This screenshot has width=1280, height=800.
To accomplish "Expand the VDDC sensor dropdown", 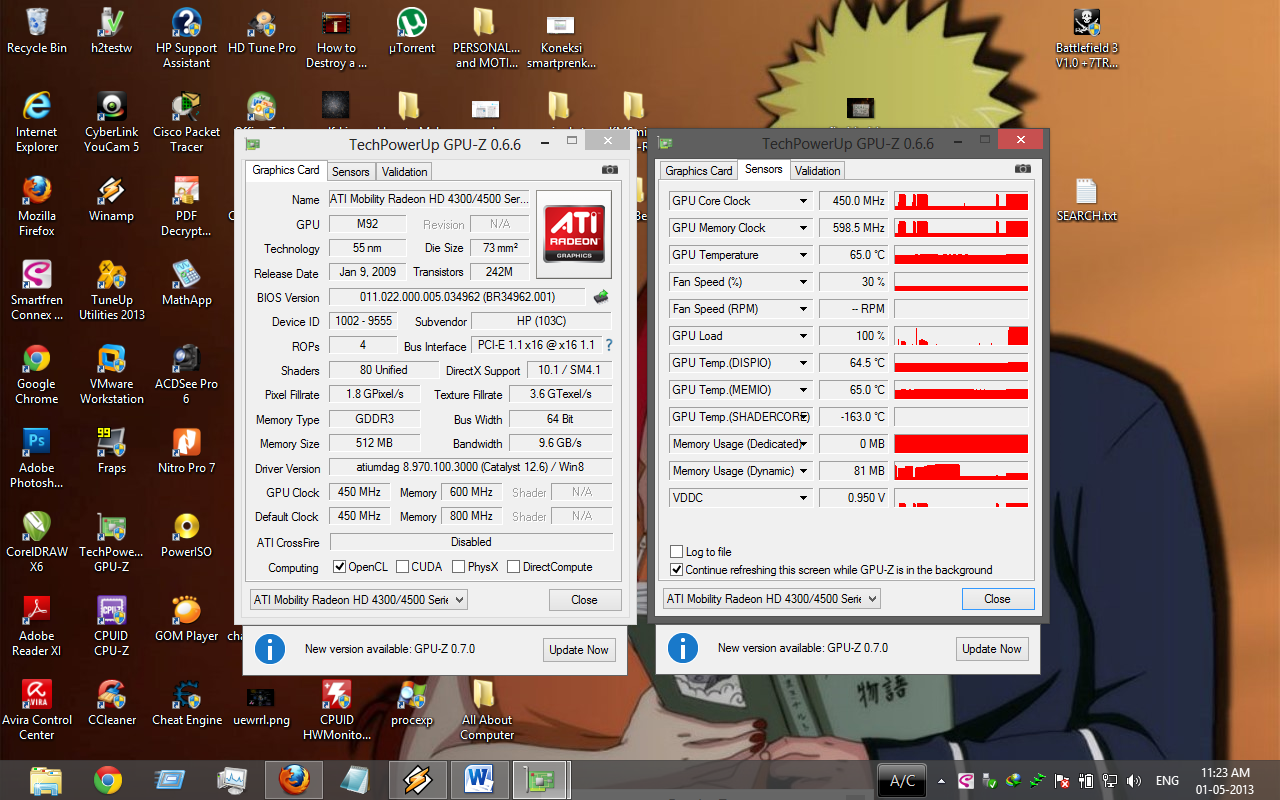I will [x=802, y=498].
